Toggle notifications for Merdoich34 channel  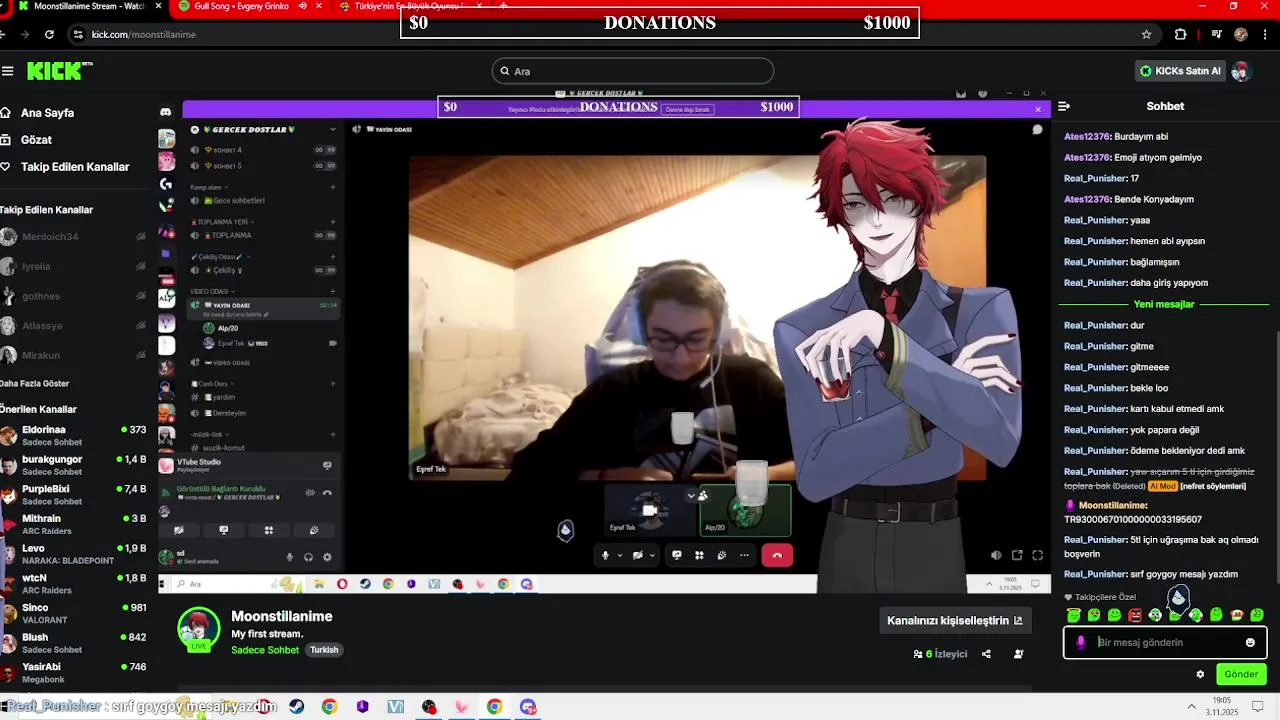141,237
